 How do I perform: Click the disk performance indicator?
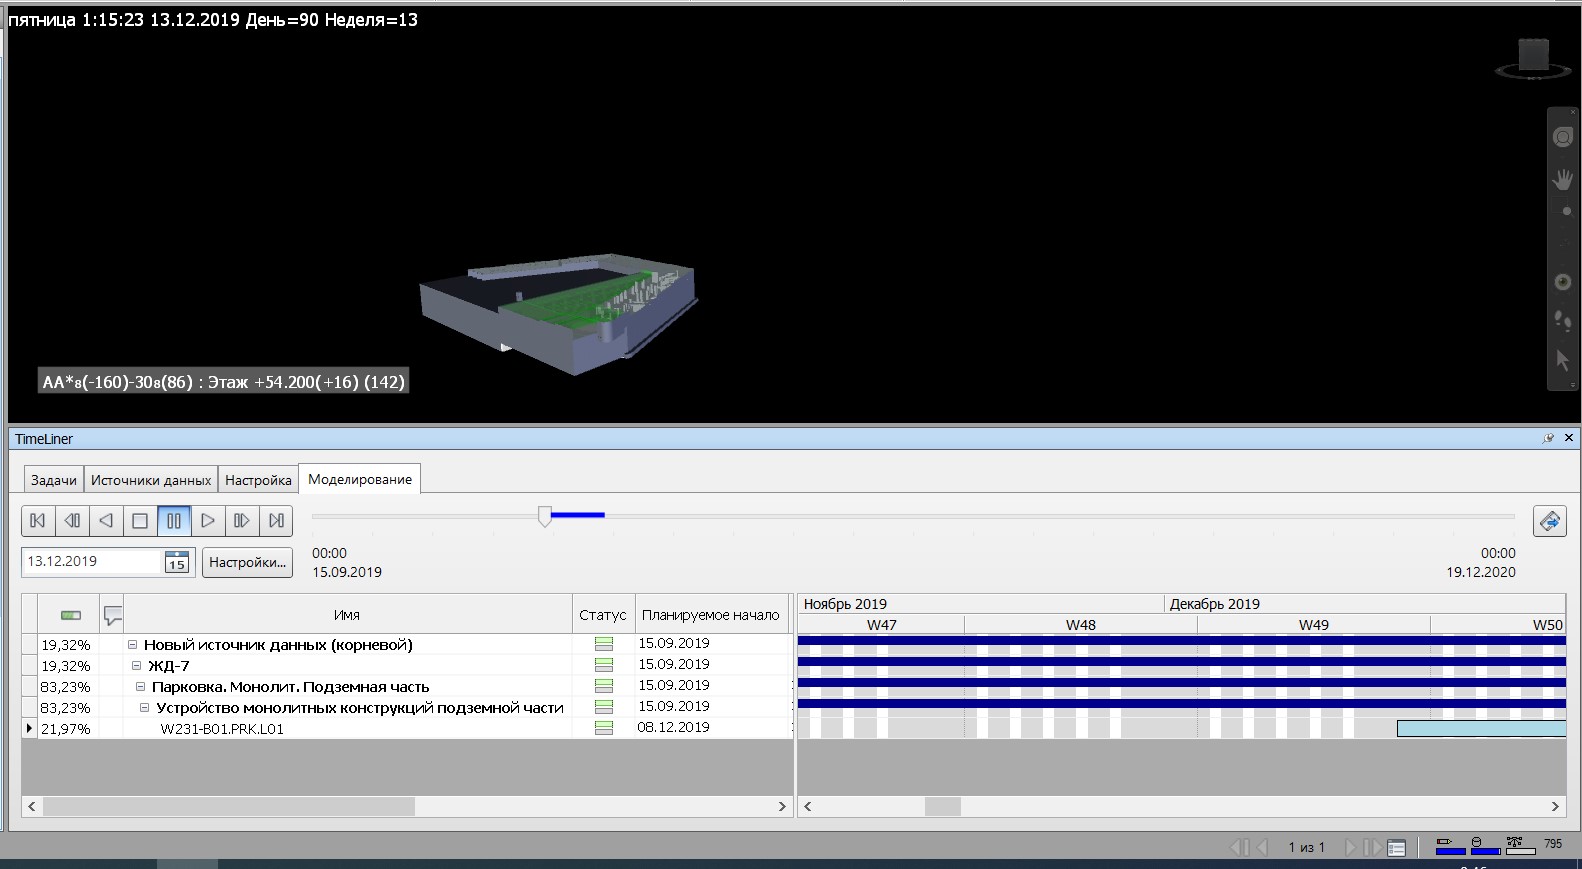pyautogui.click(x=1485, y=846)
